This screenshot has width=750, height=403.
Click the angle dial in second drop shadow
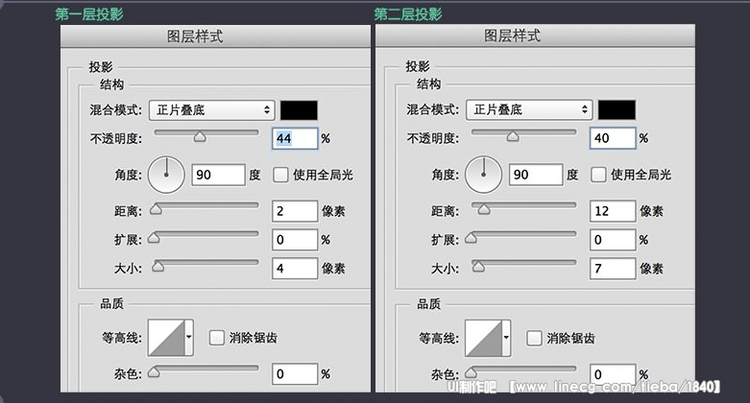[x=484, y=174]
